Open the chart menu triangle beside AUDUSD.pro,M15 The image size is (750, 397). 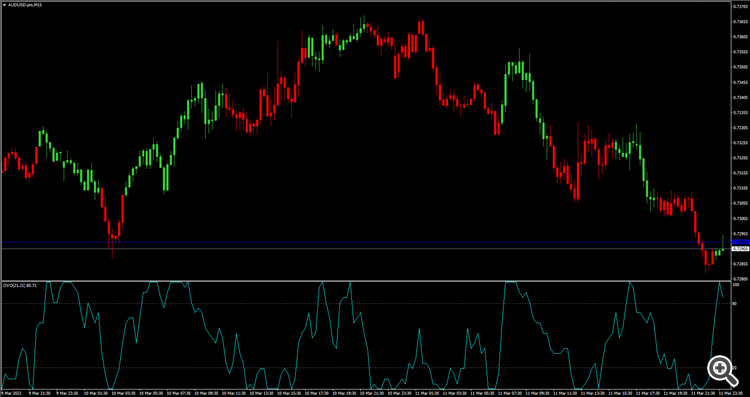pos(4,4)
